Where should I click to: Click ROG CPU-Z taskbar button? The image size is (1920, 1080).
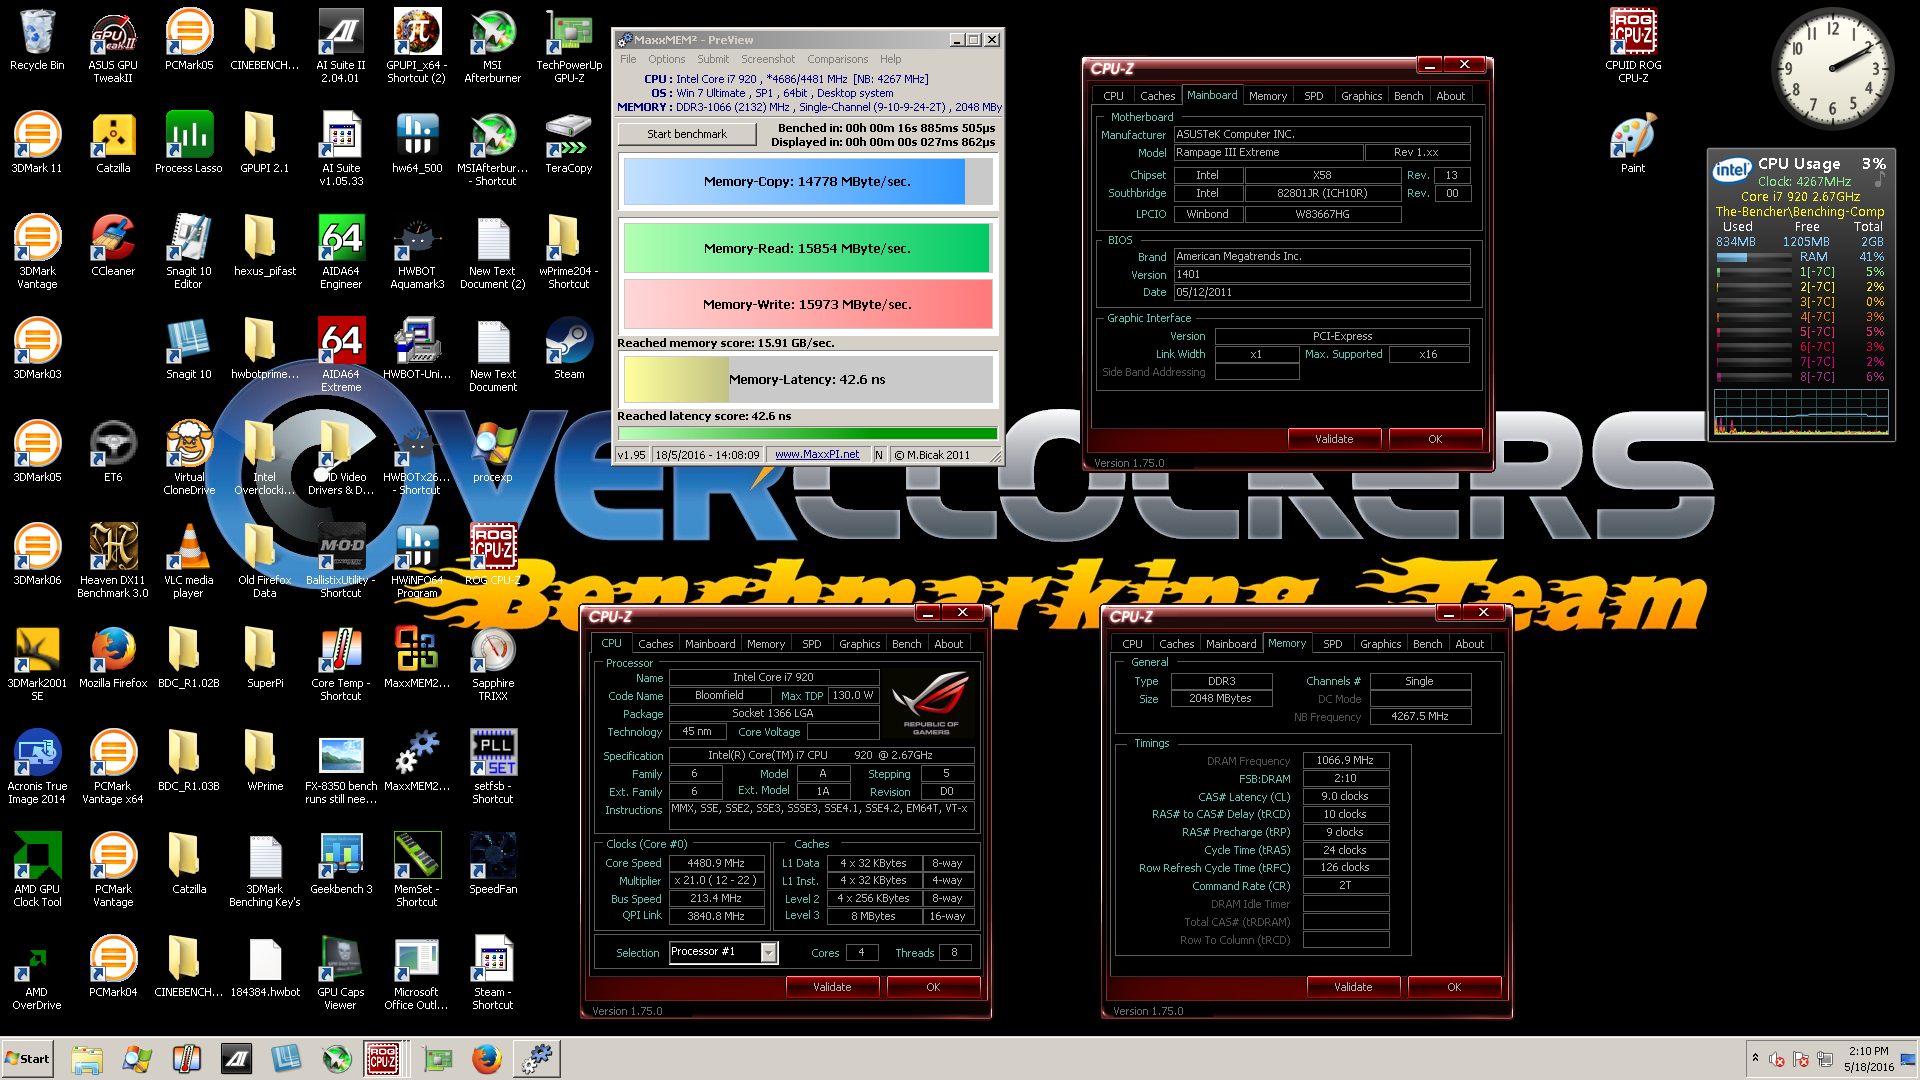[x=383, y=1058]
